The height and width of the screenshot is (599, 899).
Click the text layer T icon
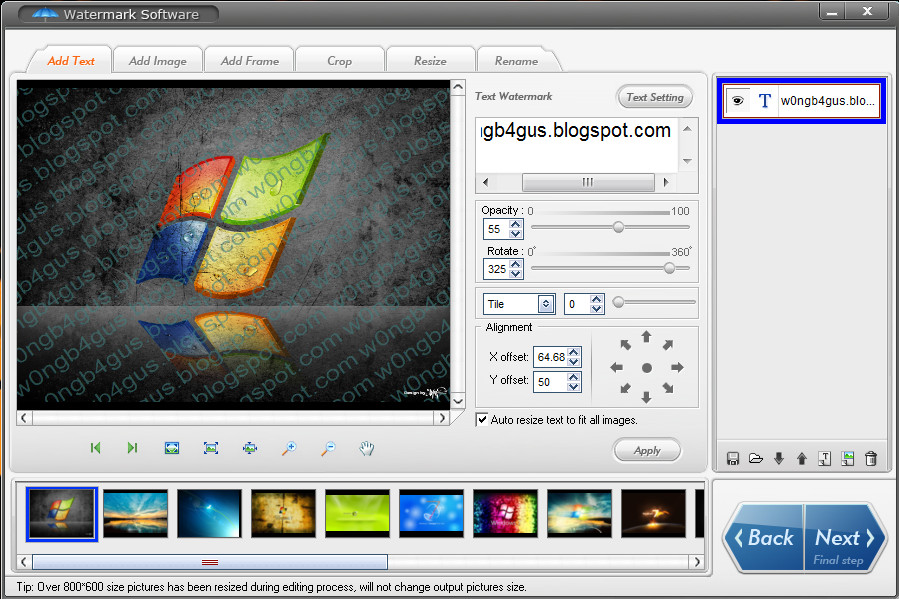(x=764, y=101)
